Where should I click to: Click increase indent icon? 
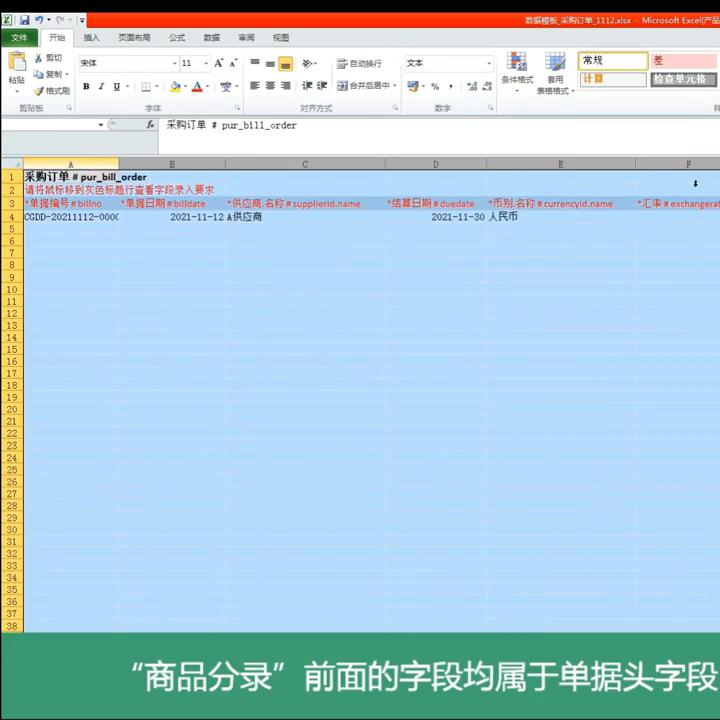coord(322,85)
